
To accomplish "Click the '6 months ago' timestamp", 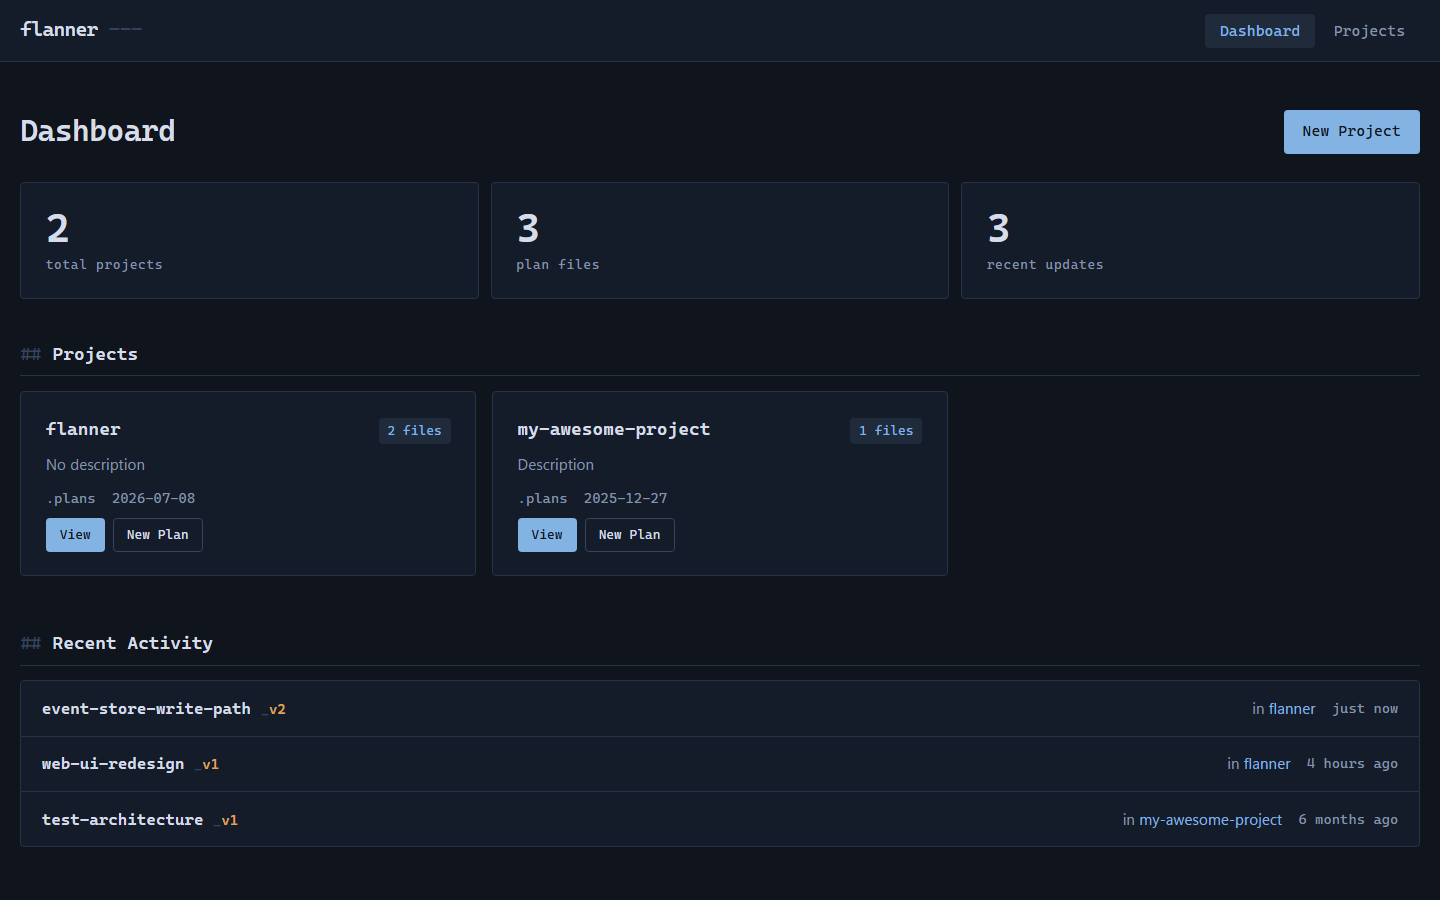I will tap(1348, 820).
